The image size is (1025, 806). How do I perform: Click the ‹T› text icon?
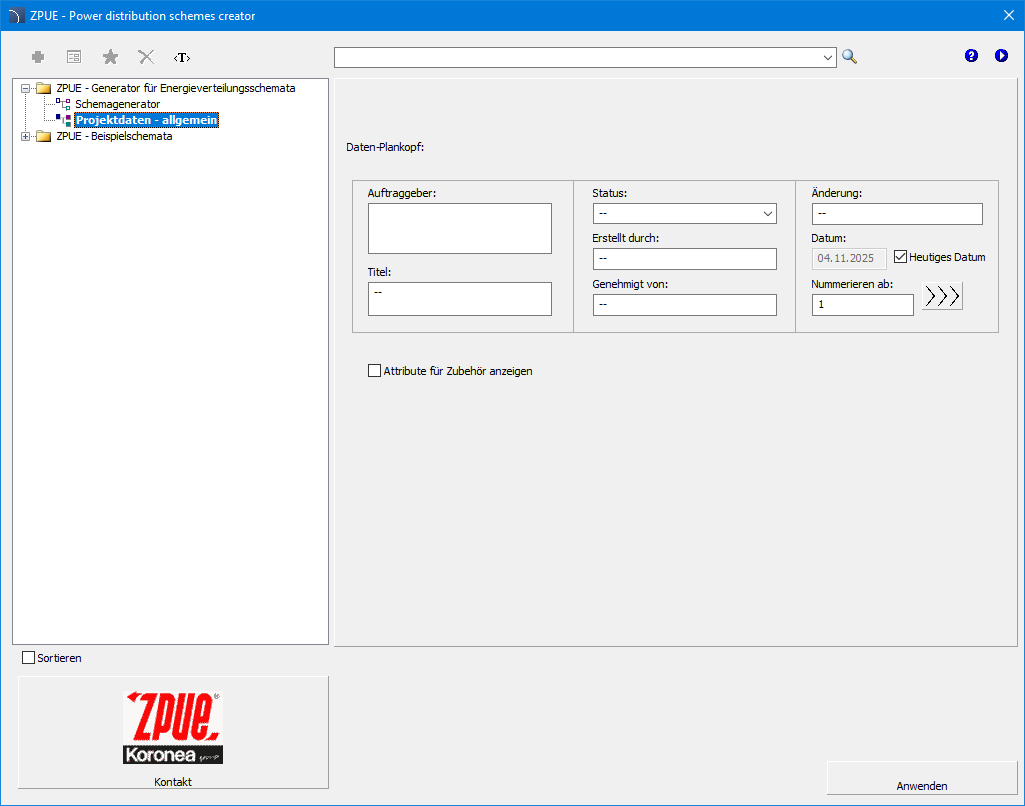182,57
